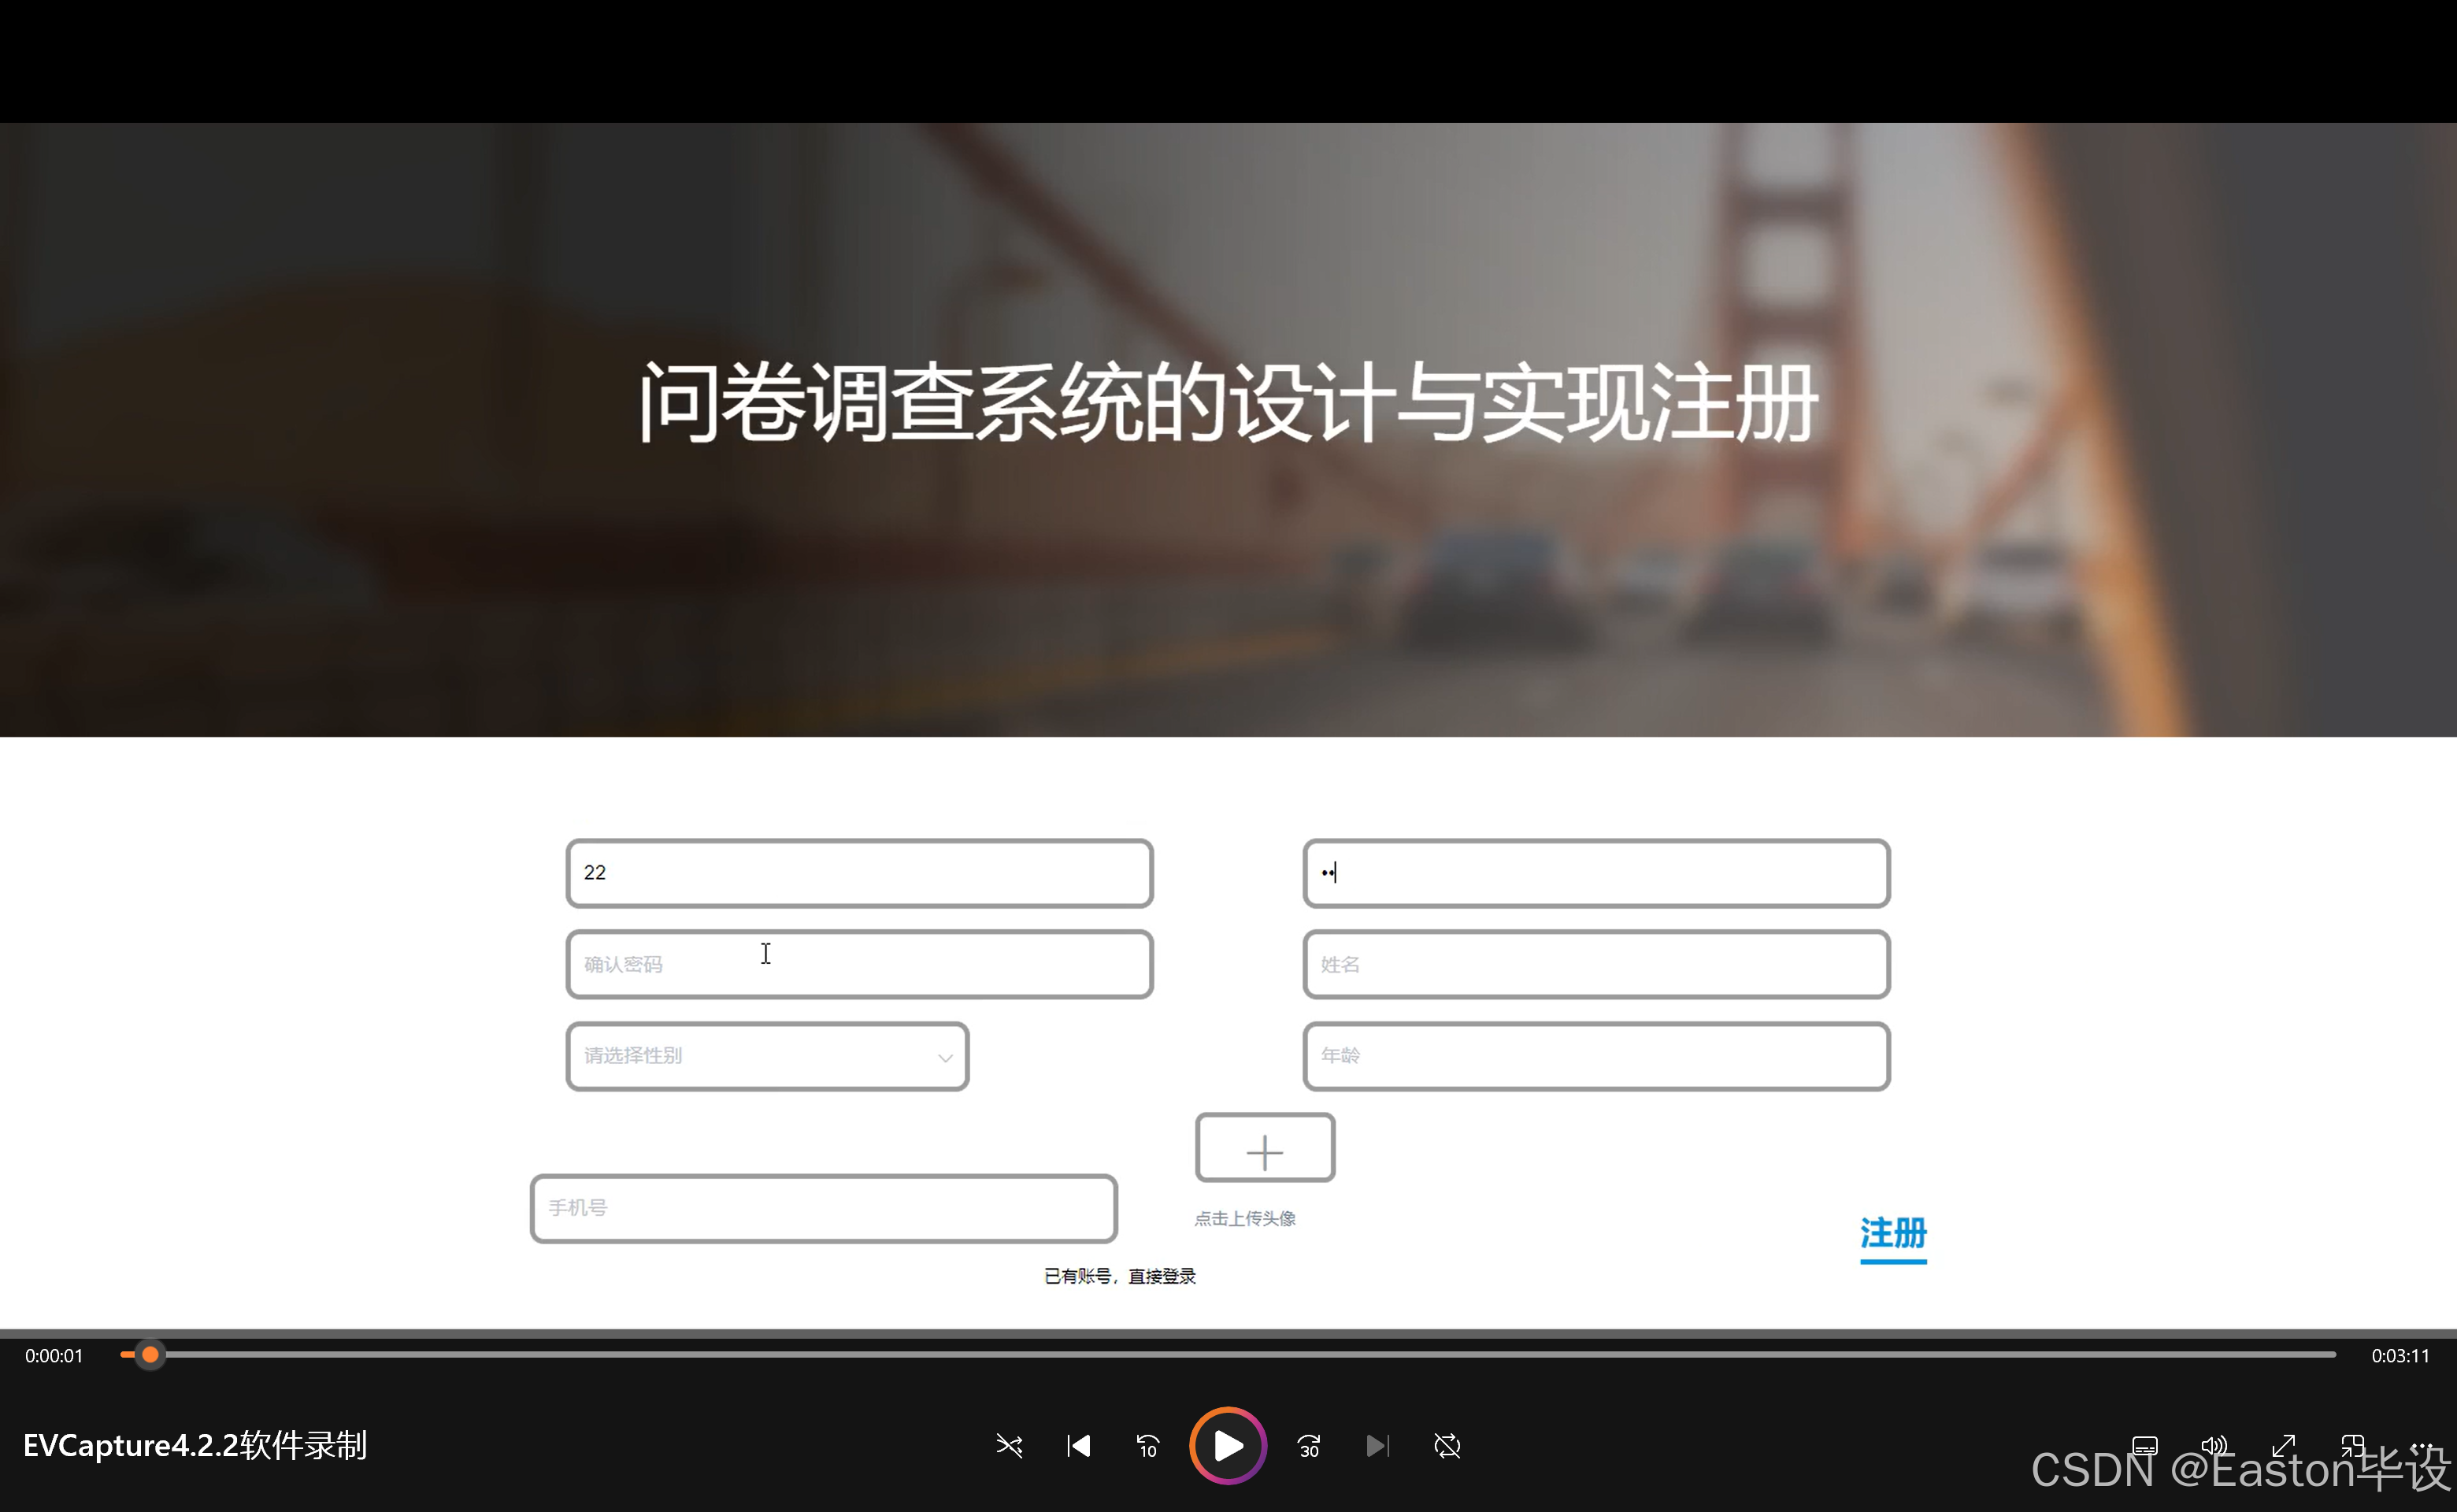This screenshot has height=1512, width=2457.
Task: Open the 请选择性别 gender dropdown
Action: point(766,1056)
